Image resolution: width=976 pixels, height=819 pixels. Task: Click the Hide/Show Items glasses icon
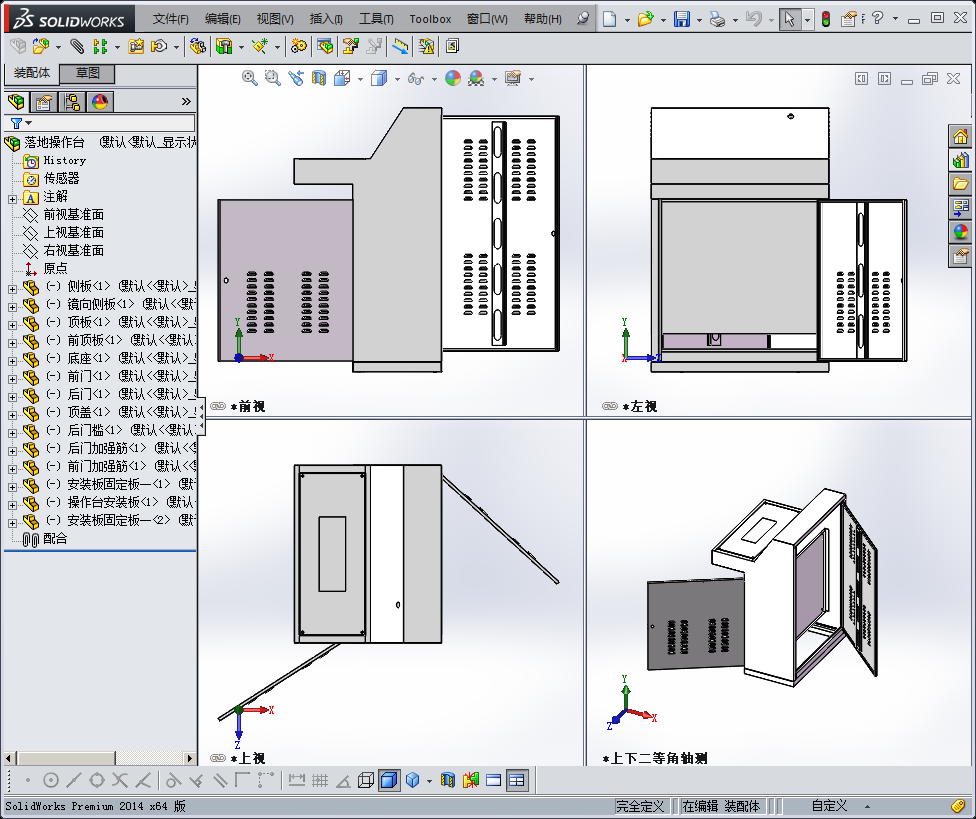click(x=415, y=78)
